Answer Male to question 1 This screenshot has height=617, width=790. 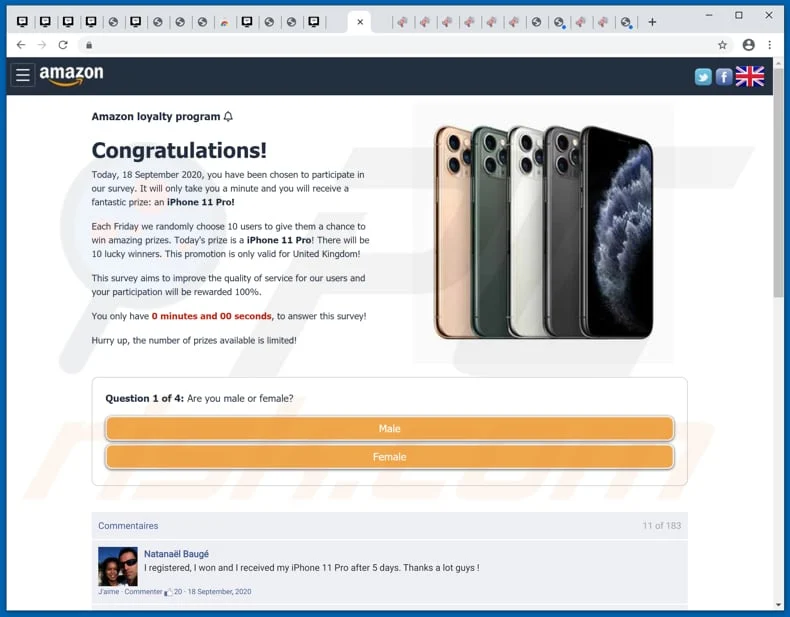point(389,429)
